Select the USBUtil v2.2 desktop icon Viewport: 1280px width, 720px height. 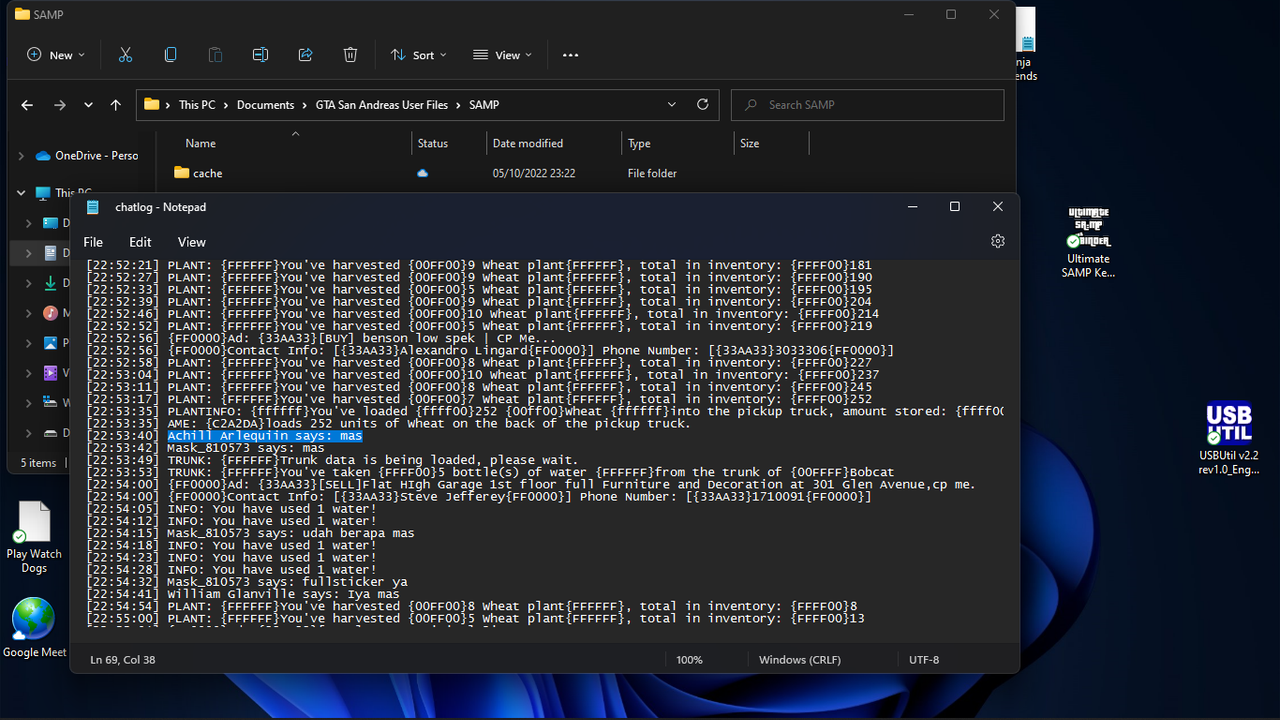pos(1229,439)
